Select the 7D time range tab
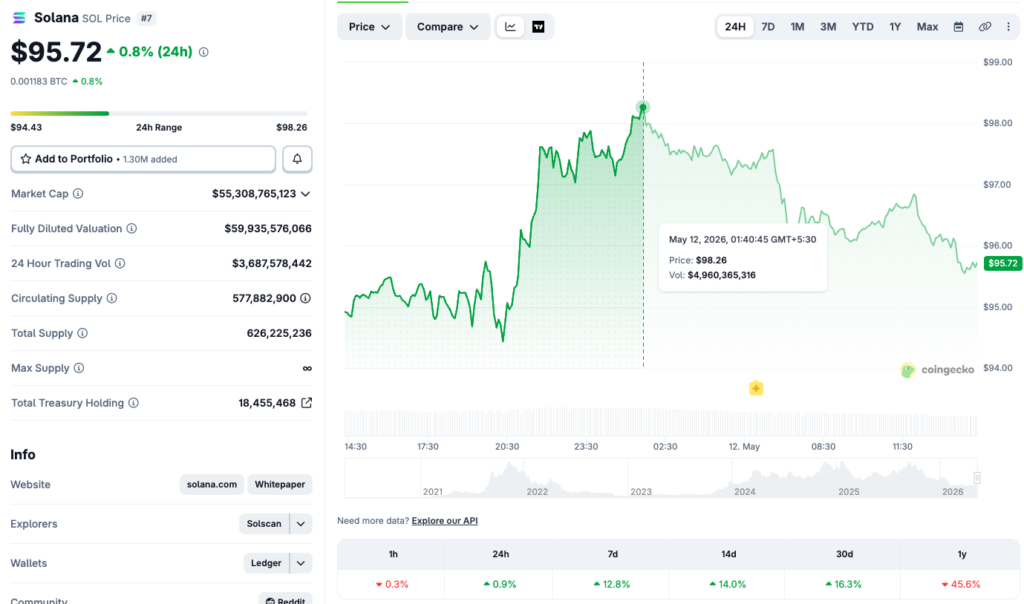The image size is (1024, 604). [x=768, y=27]
